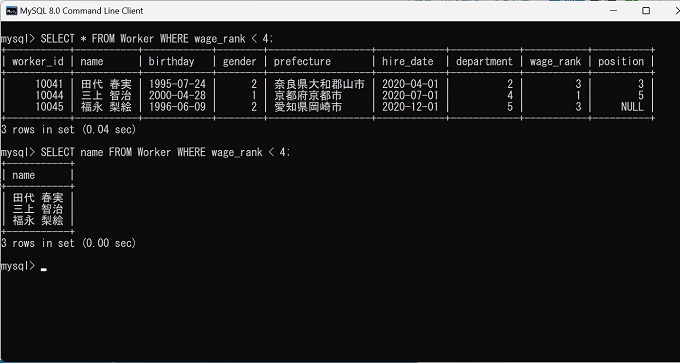Click the hire_date column header

click(x=408, y=62)
